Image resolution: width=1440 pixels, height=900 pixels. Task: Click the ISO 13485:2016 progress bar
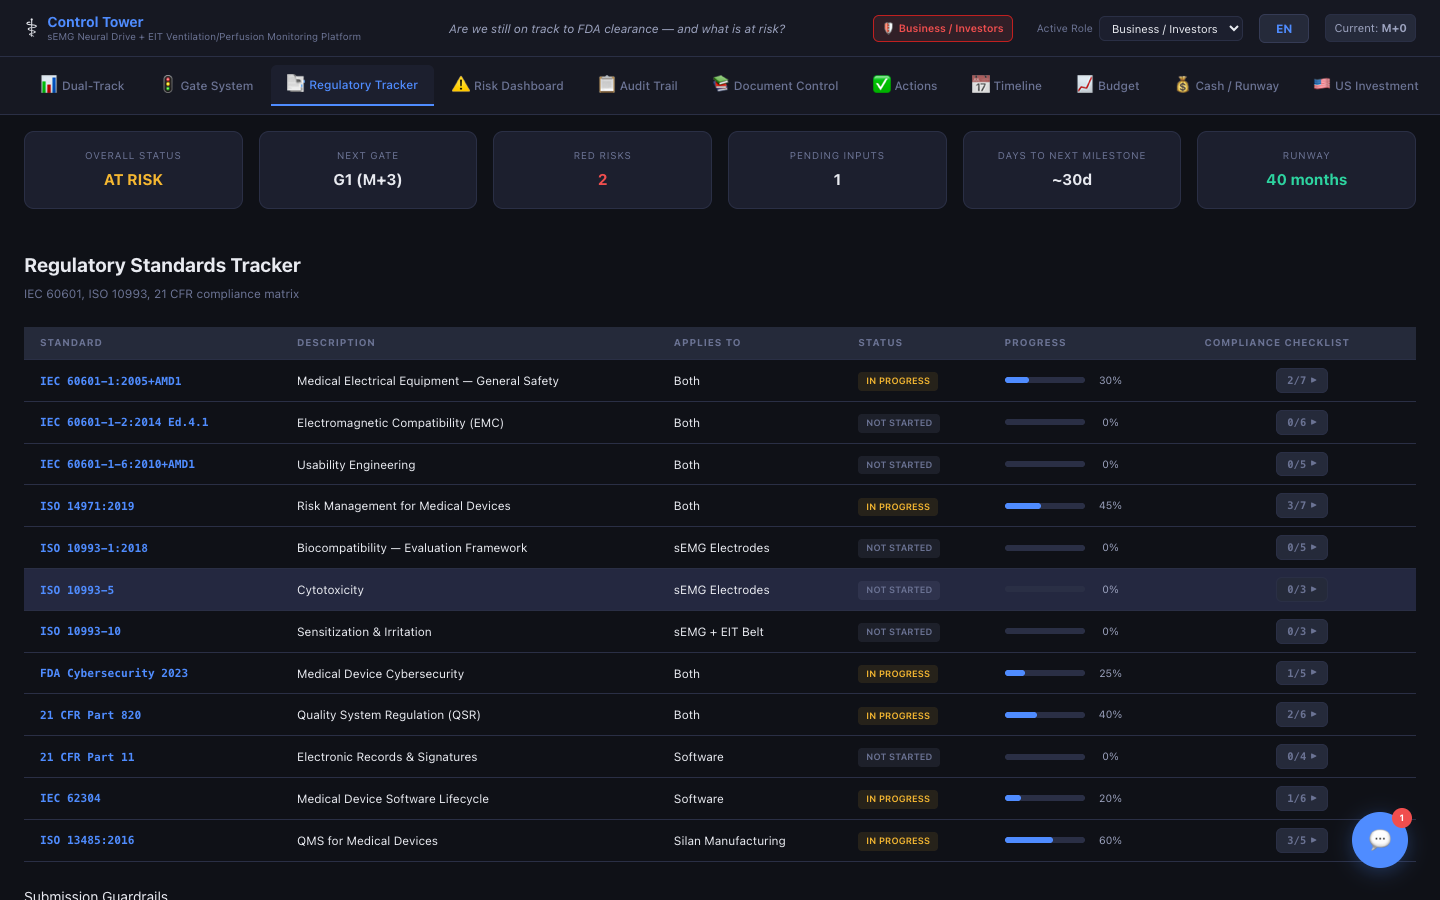[x=1044, y=840]
